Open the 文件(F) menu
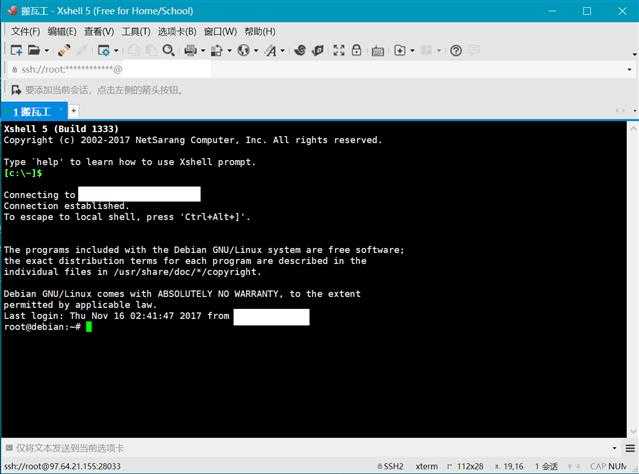The height and width of the screenshot is (474, 639). pos(26,31)
